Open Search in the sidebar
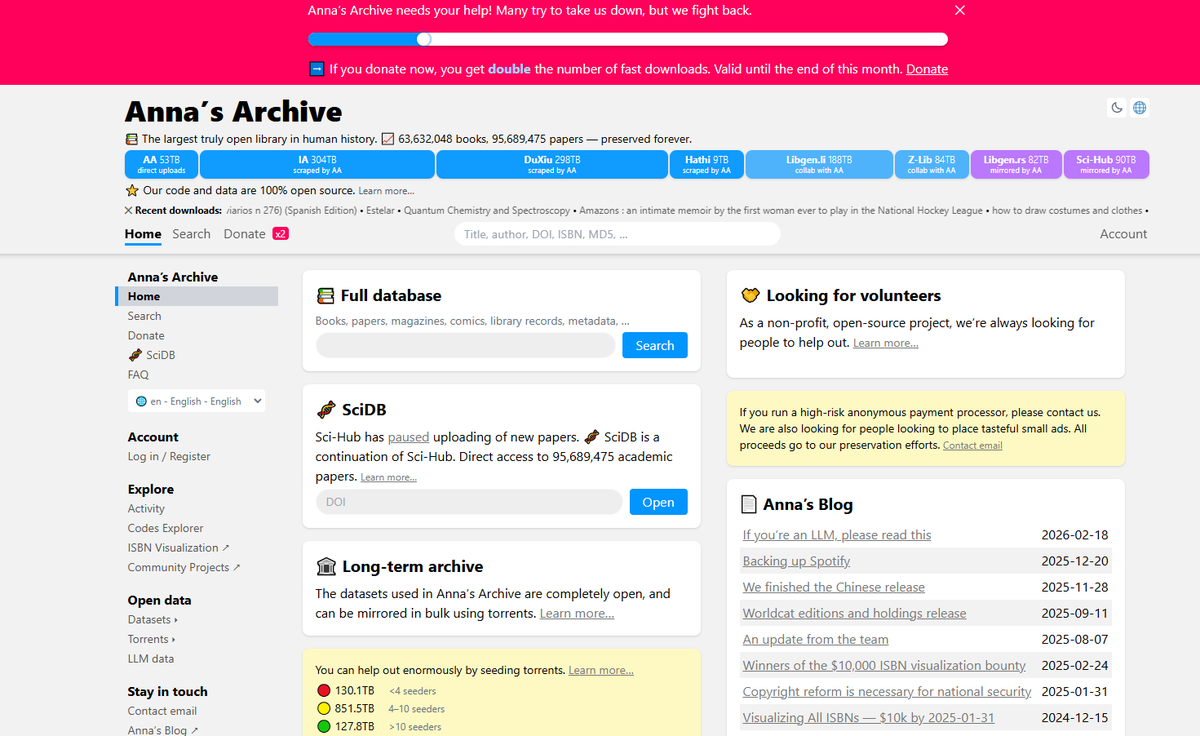 click(144, 316)
